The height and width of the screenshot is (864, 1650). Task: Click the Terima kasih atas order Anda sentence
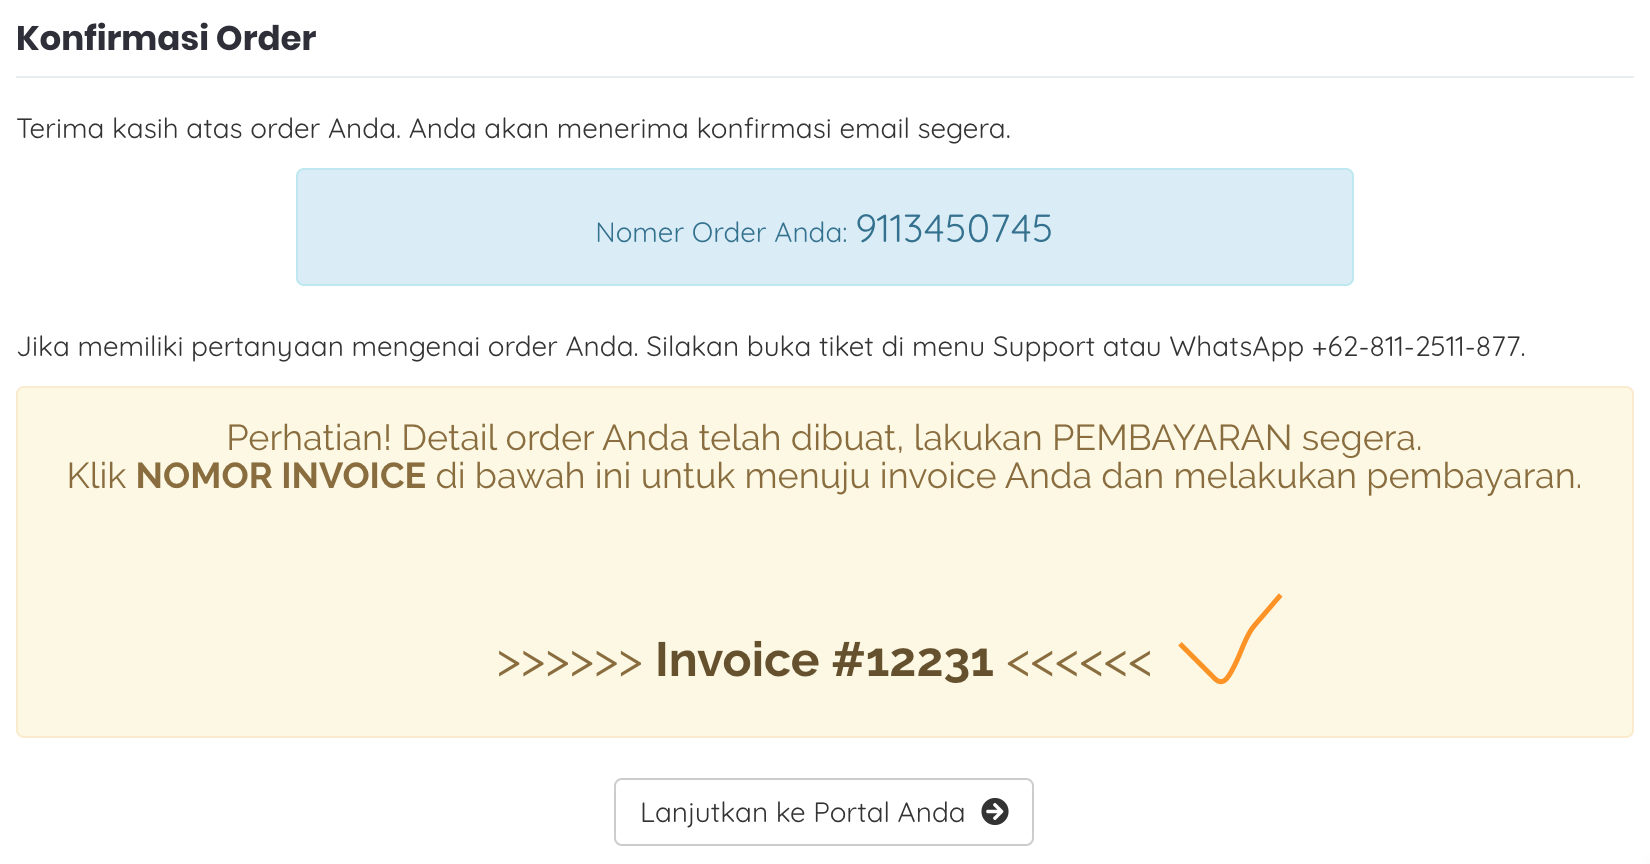[x=209, y=129]
